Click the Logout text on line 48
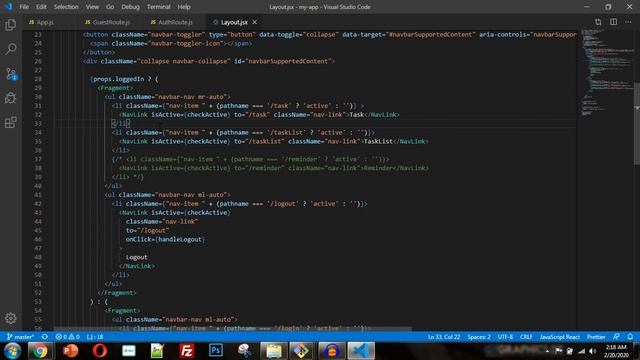 click(136, 257)
